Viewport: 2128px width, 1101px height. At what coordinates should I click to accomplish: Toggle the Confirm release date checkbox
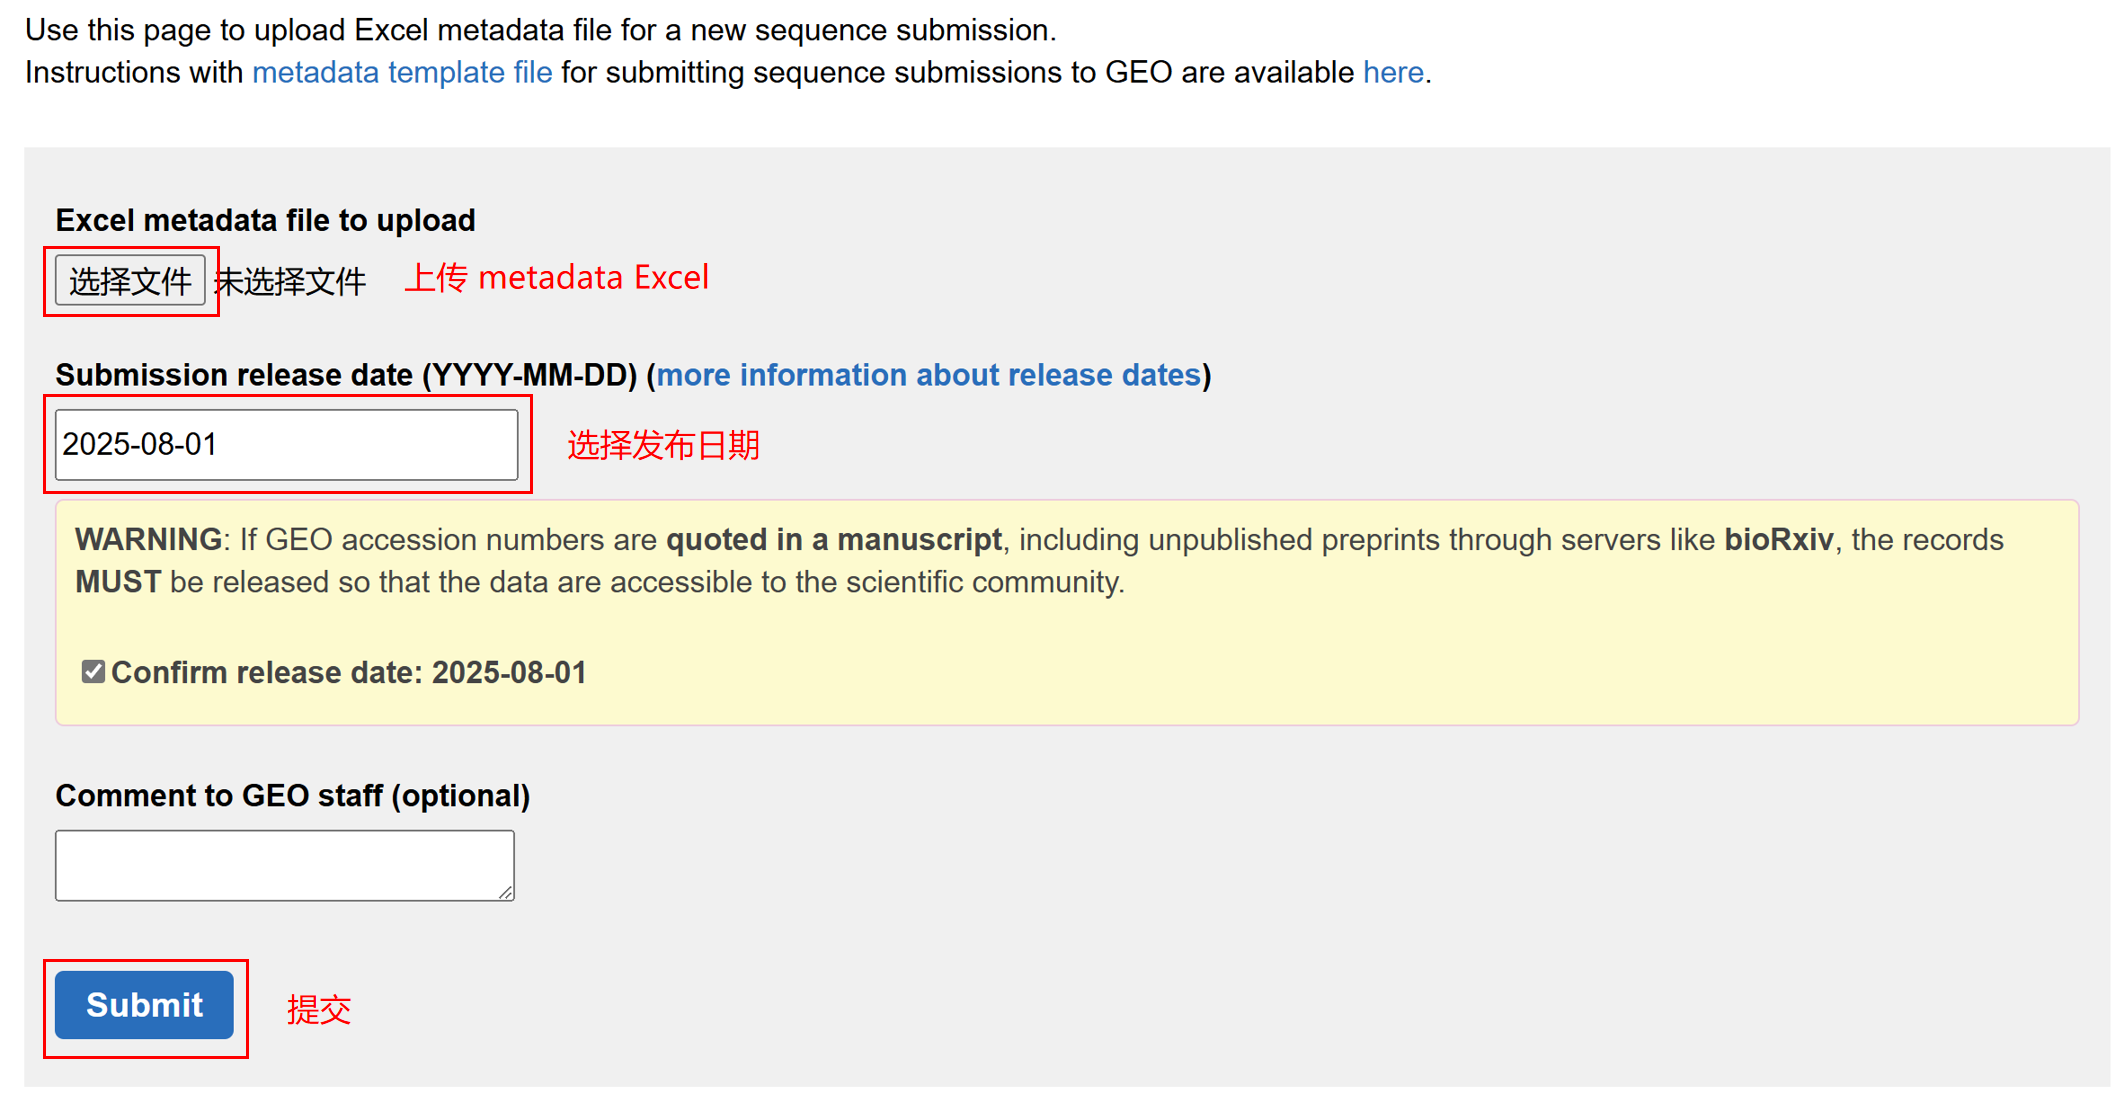93,672
